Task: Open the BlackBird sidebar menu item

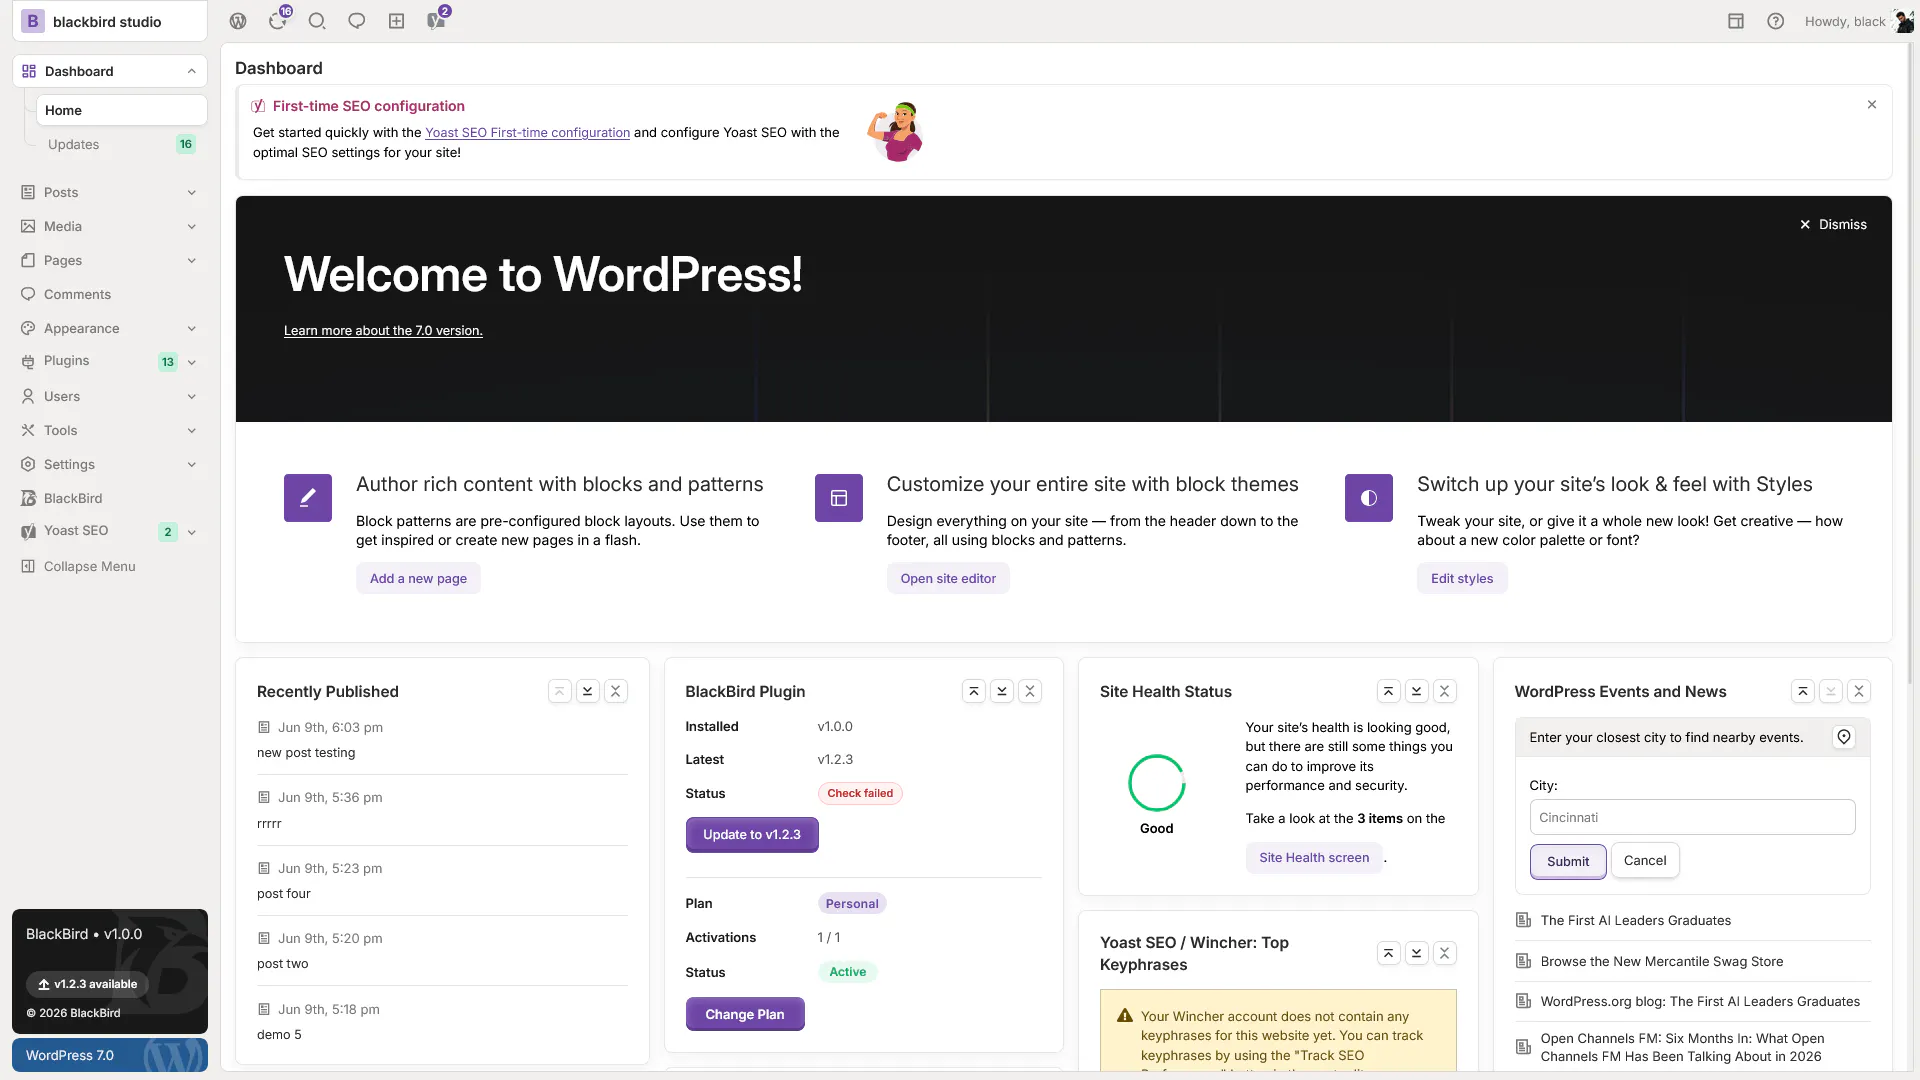Action: [110, 499]
